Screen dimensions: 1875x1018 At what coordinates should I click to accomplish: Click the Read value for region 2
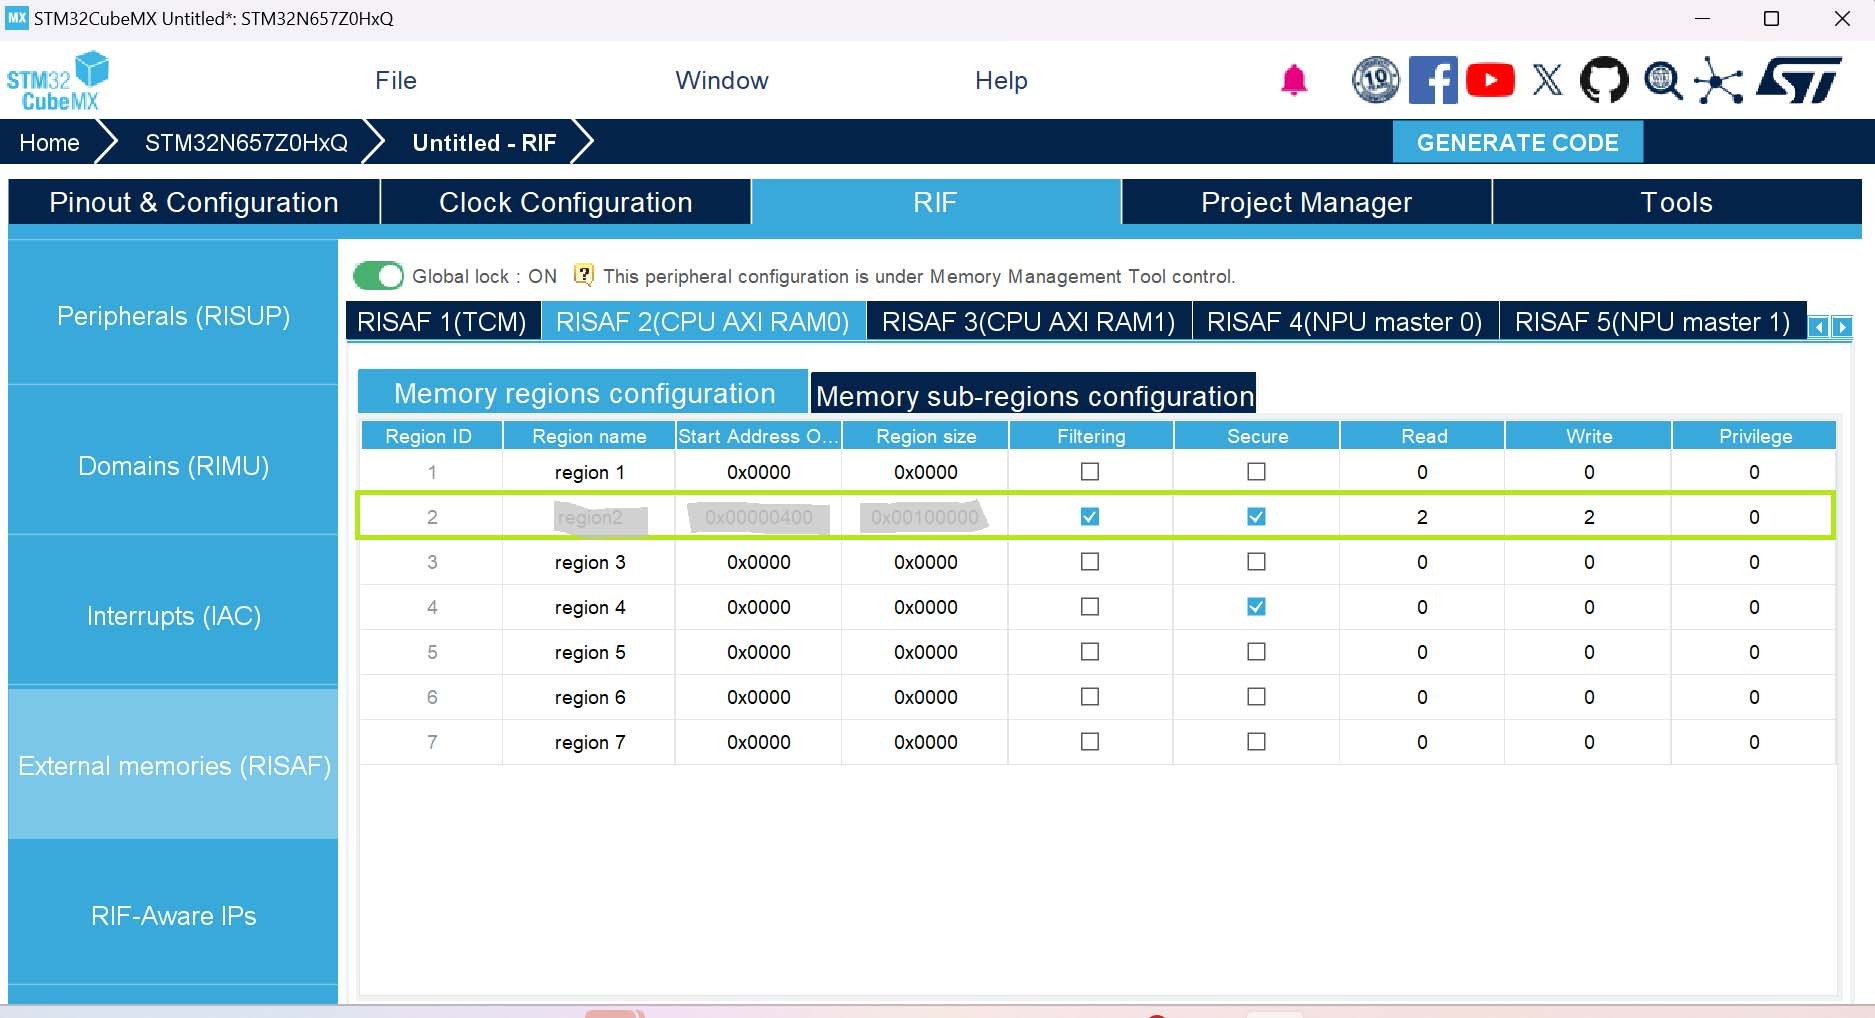(1422, 517)
